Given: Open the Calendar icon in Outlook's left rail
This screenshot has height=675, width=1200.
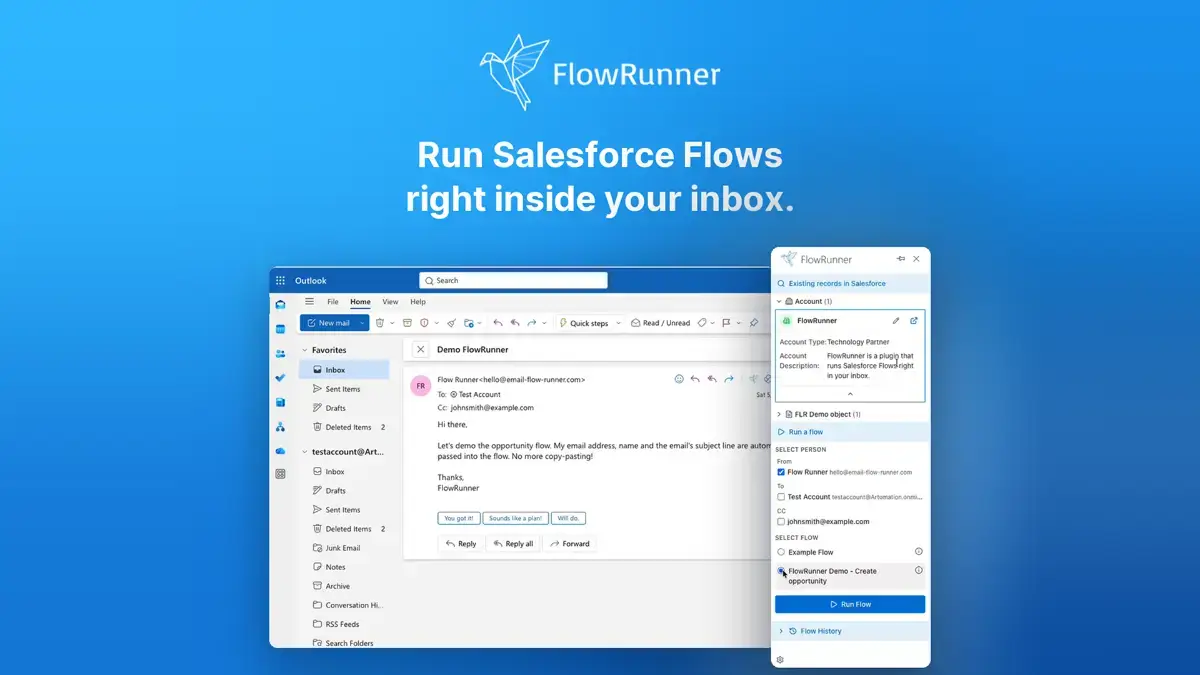Looking at the screenshot, I should [x=280, y=328].
